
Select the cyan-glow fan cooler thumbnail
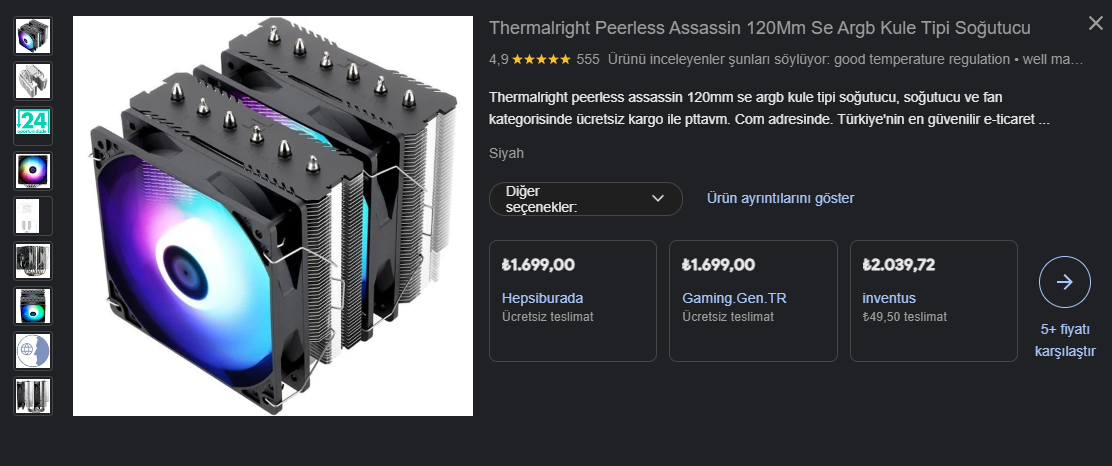pos(33,306)
